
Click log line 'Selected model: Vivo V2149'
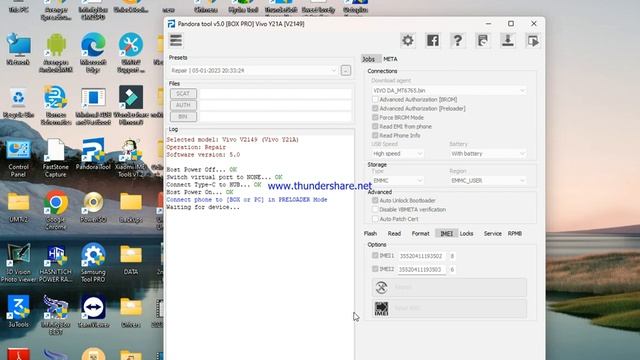tap(232, 140)
